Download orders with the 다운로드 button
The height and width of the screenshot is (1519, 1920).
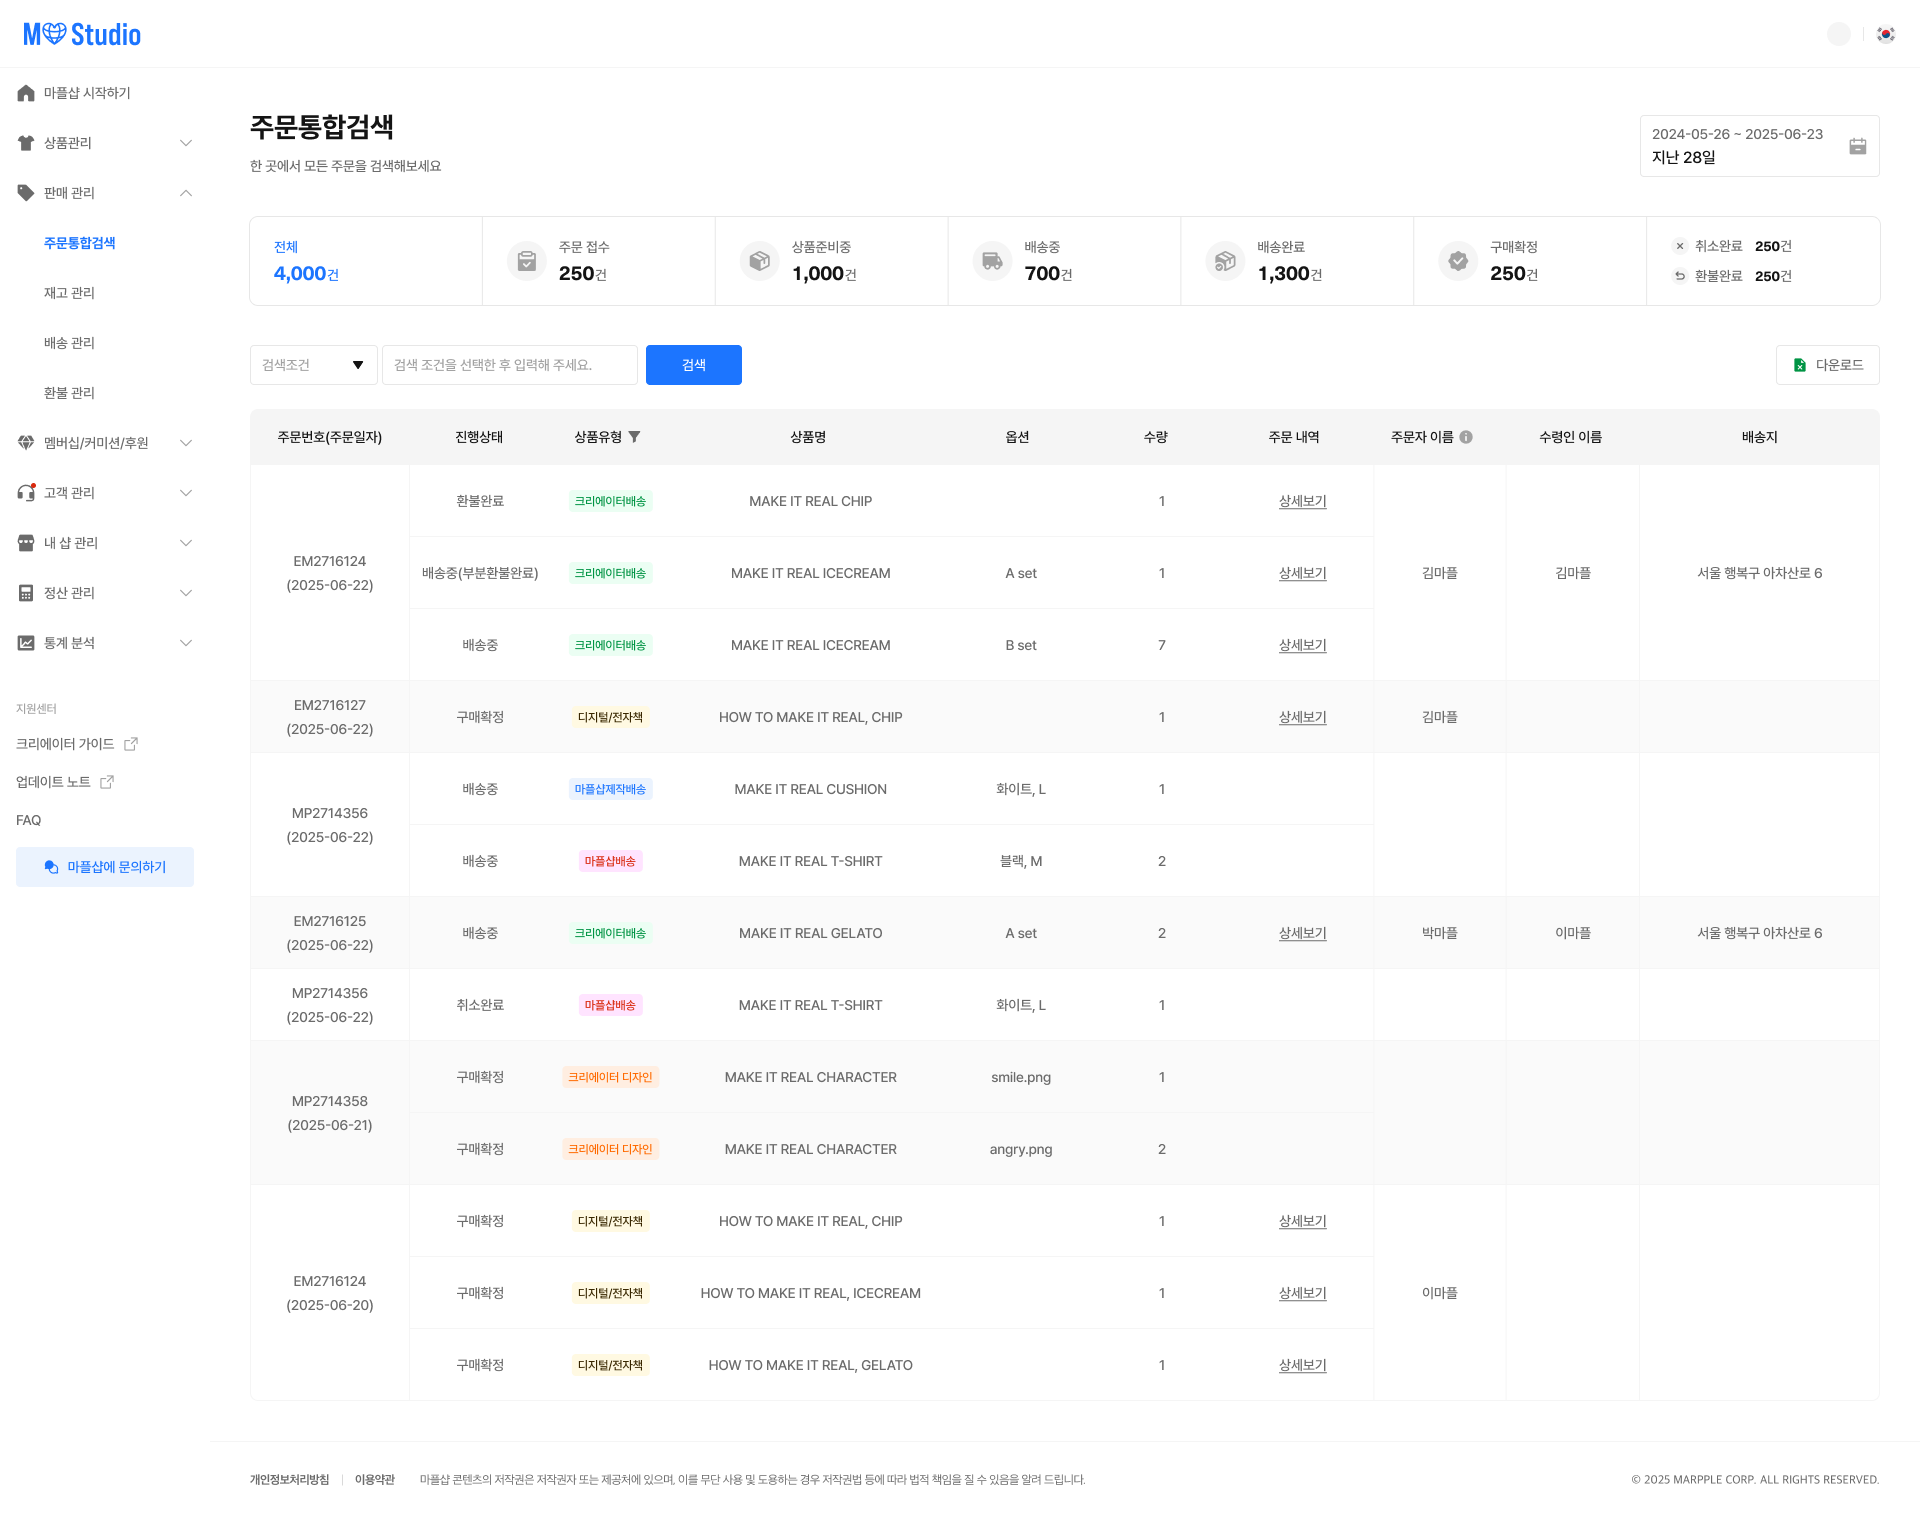coord(1827,365)
